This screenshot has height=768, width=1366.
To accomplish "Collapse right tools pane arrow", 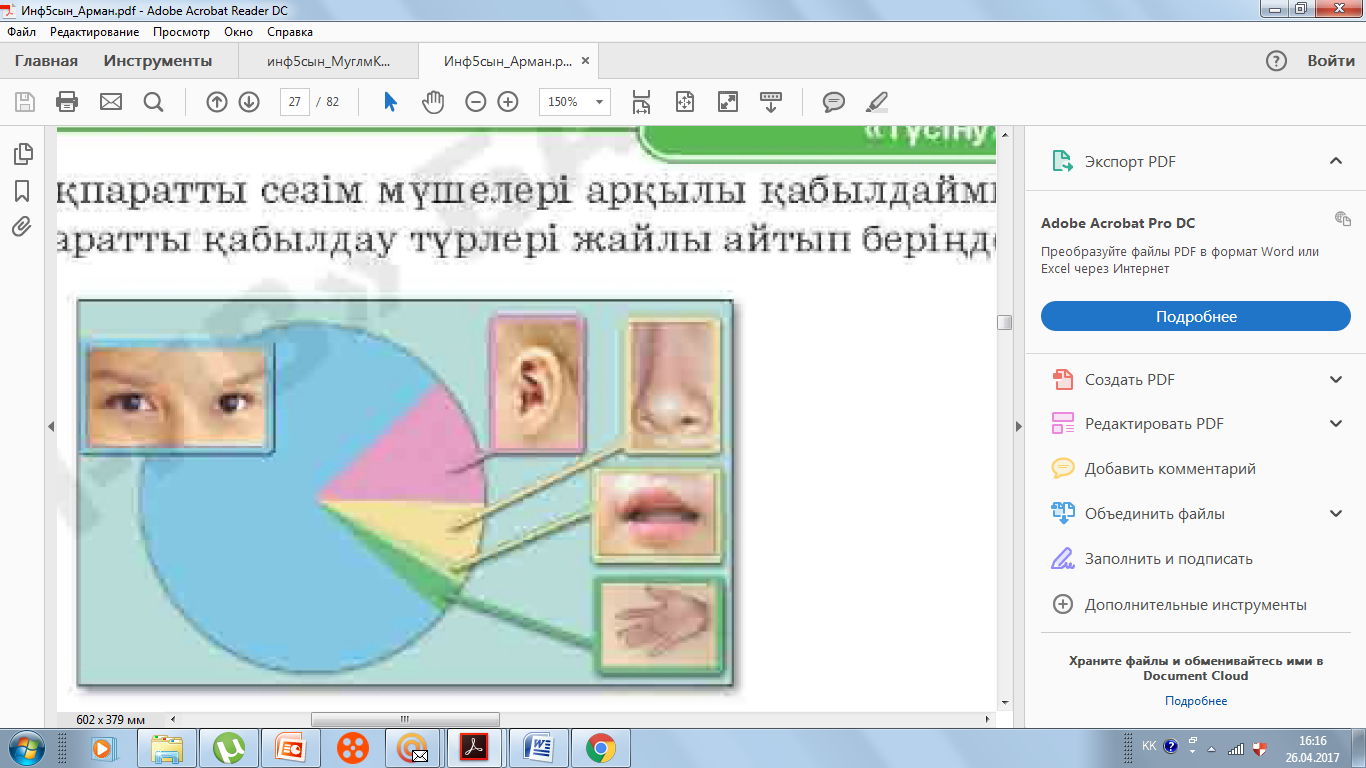I will pos(1019,426).
